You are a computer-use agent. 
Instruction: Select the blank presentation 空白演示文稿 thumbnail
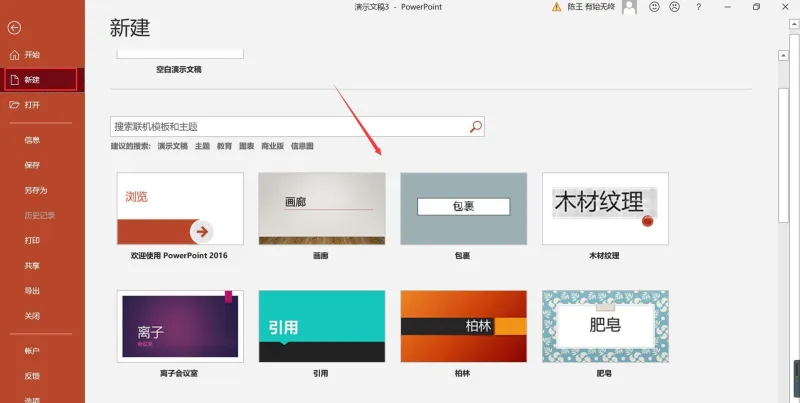click(x=180, y=54)
